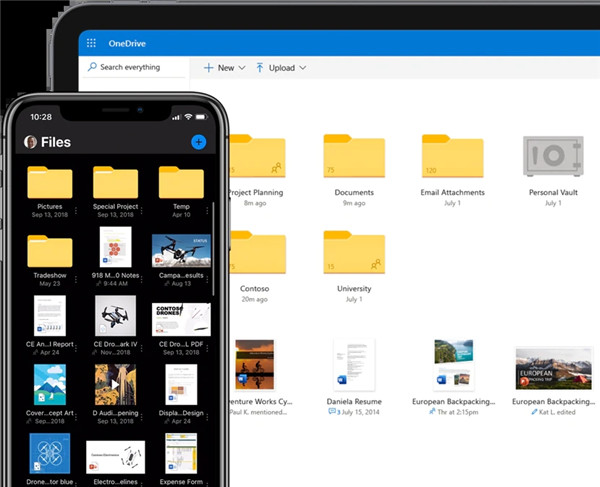Open the Temp folder on phone

[180, 183]
